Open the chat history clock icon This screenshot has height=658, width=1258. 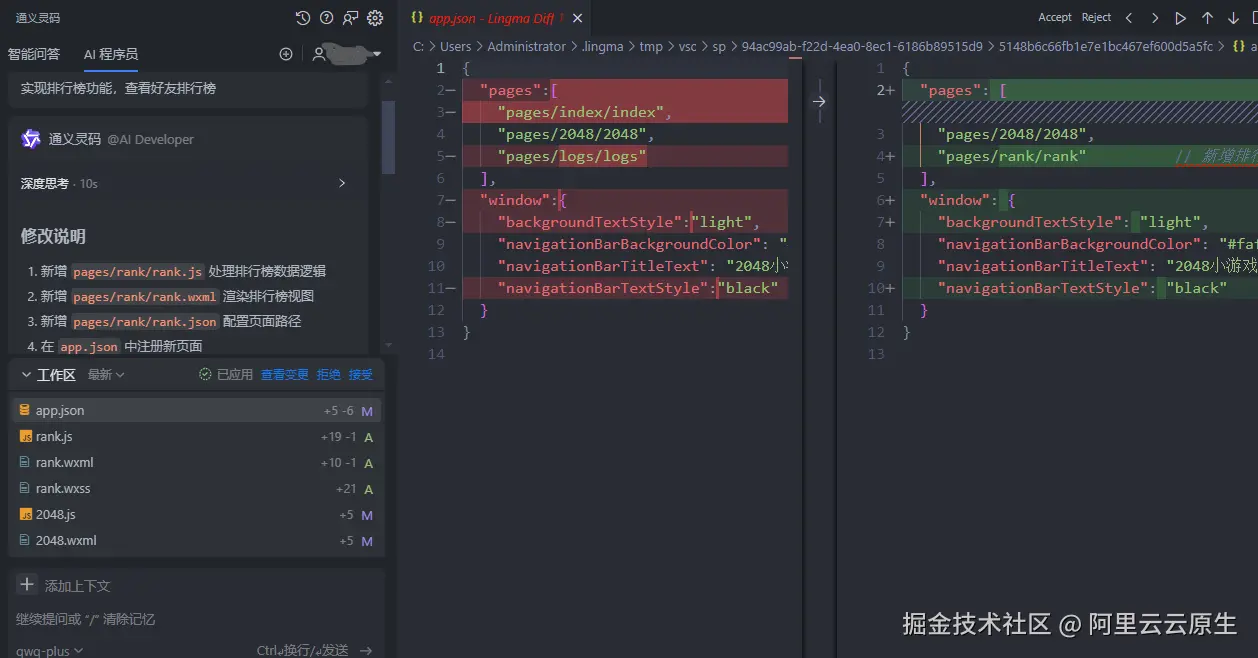[x=303, y=18]
